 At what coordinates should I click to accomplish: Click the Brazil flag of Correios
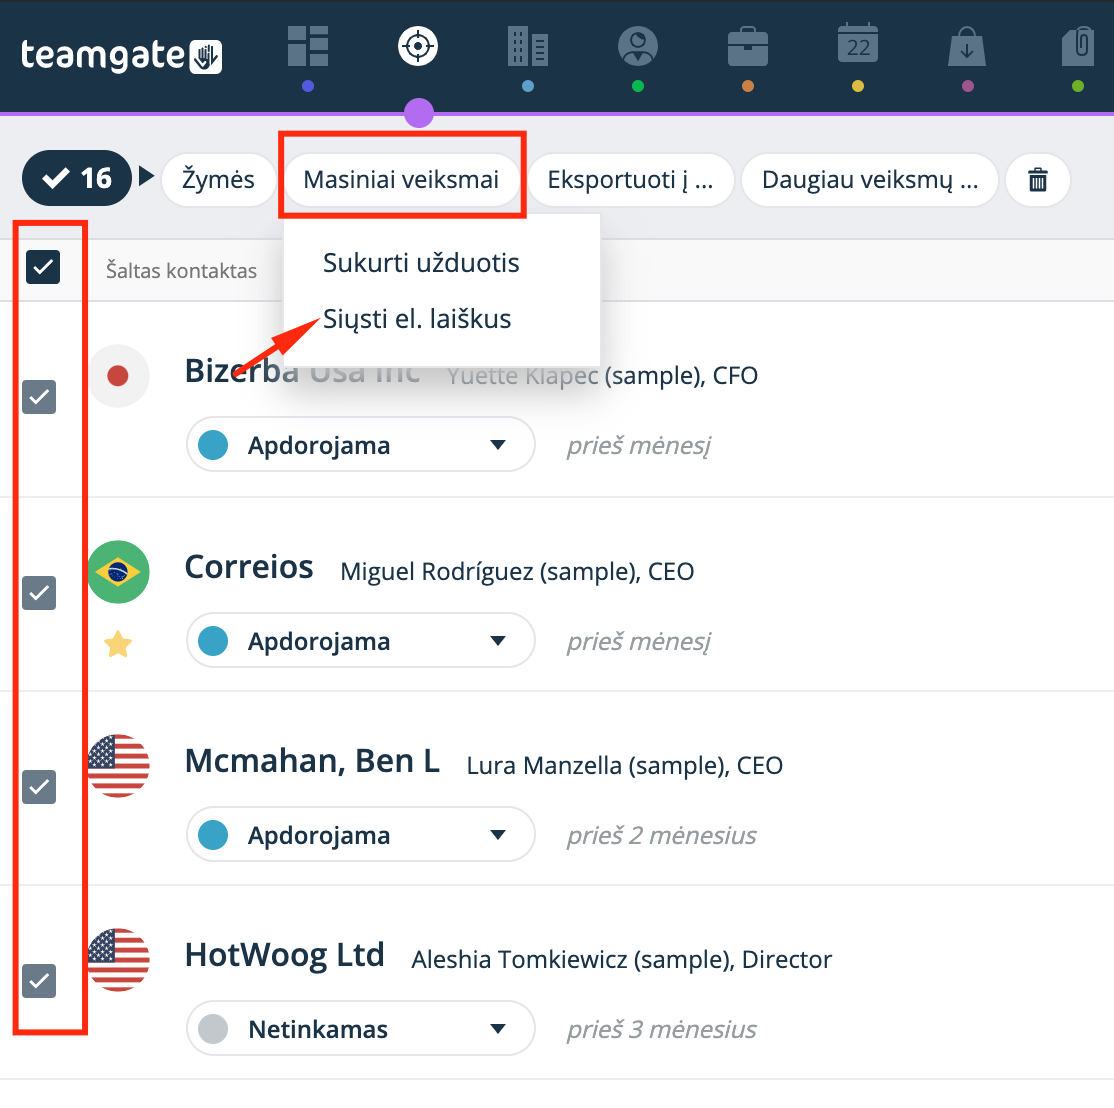pyautogui.click(x=119, y=572)
